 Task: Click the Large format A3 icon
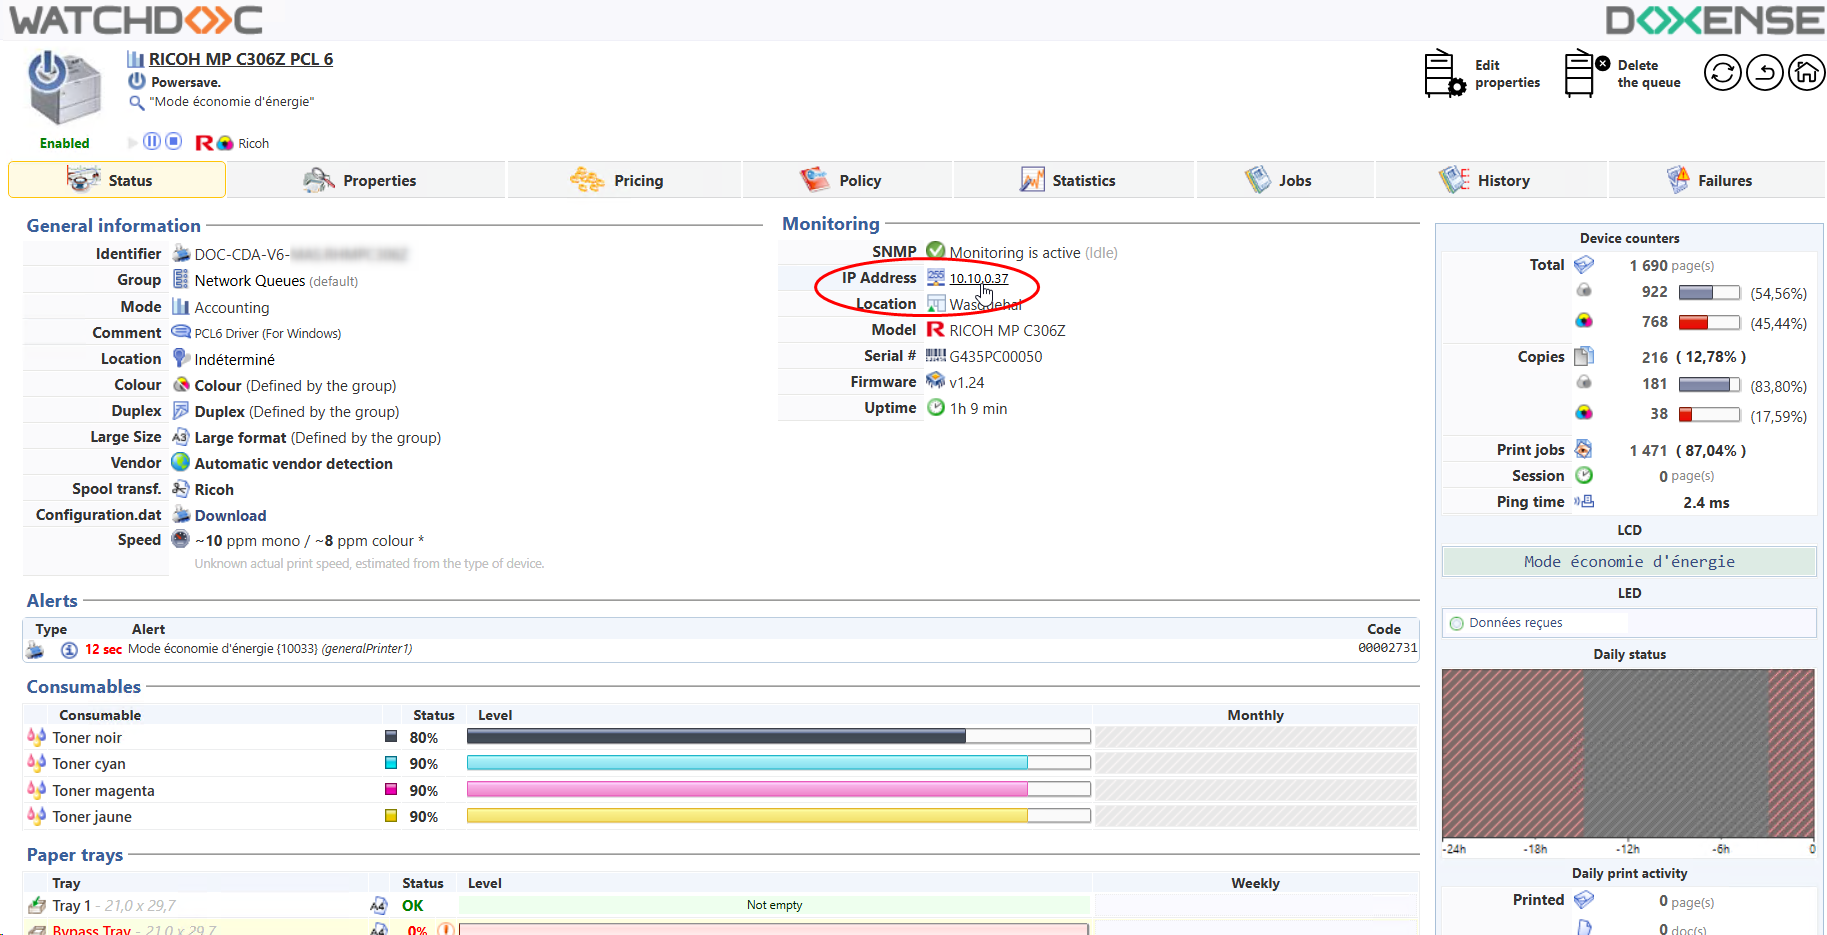[x=181, y=436]
